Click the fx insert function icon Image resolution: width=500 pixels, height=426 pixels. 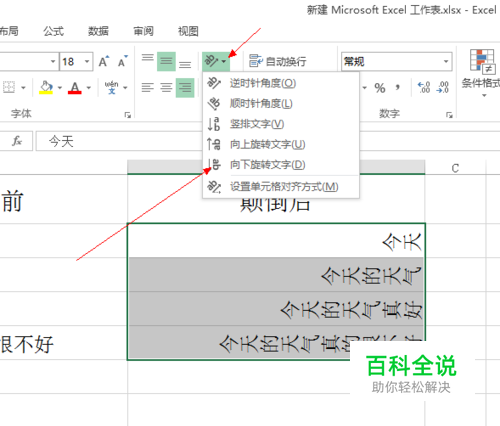(x=17, y=141)
